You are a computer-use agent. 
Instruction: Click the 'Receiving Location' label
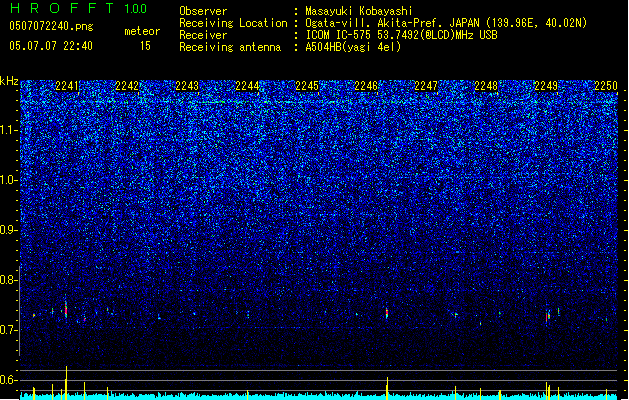[x=233, y=23]
